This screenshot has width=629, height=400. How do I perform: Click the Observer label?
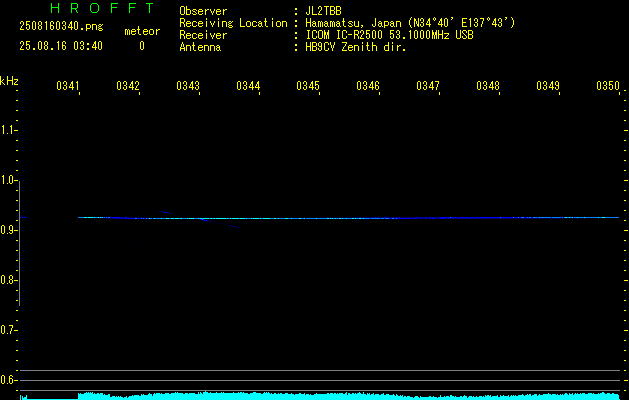pyautogui.click(x=203, y=11)
